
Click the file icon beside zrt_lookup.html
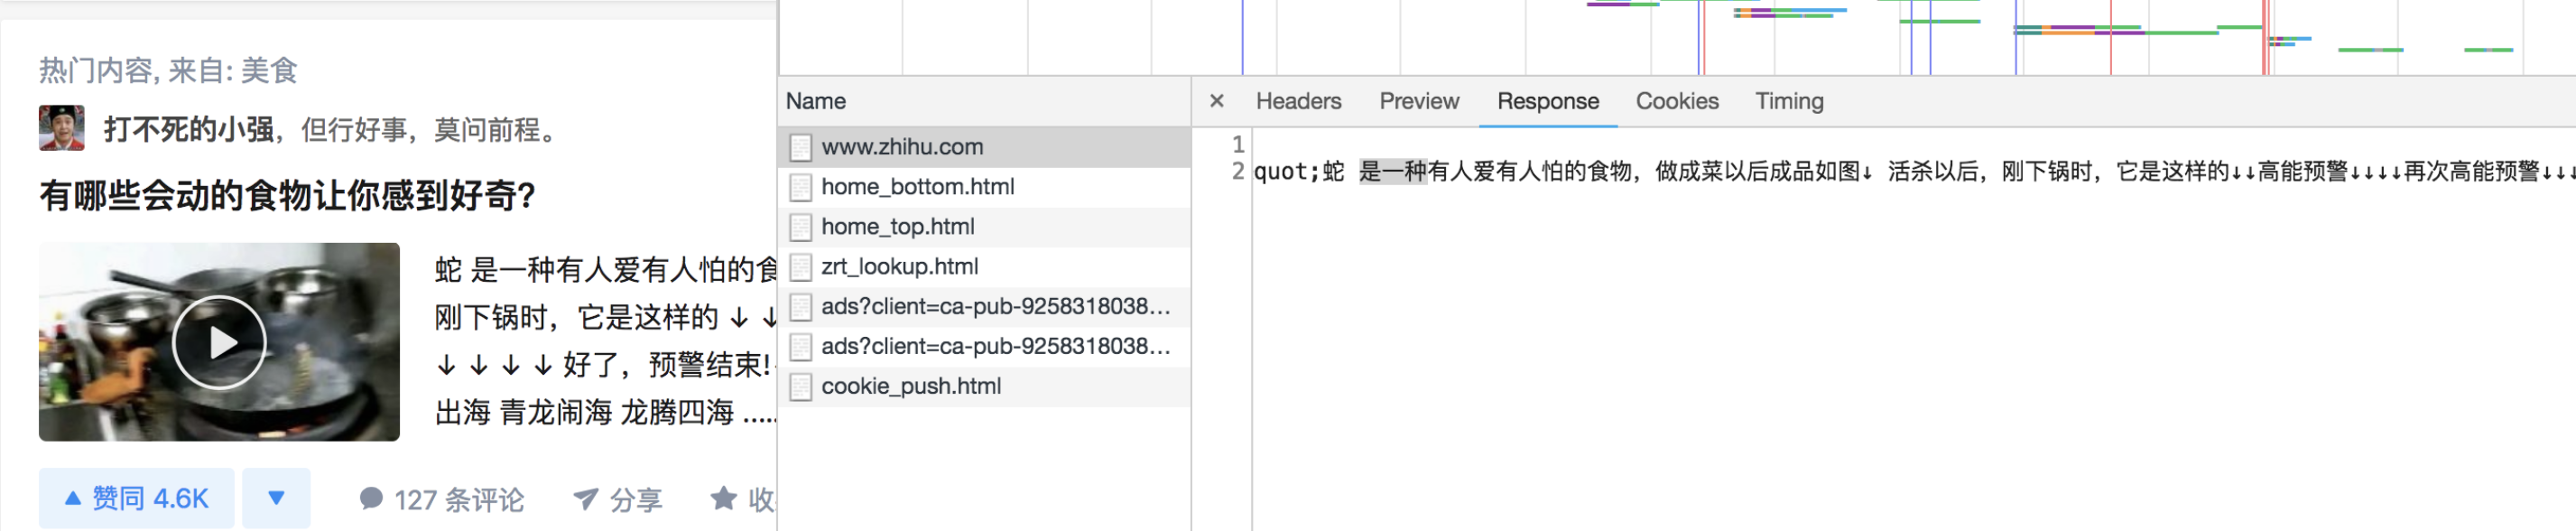tap(800, 267)
